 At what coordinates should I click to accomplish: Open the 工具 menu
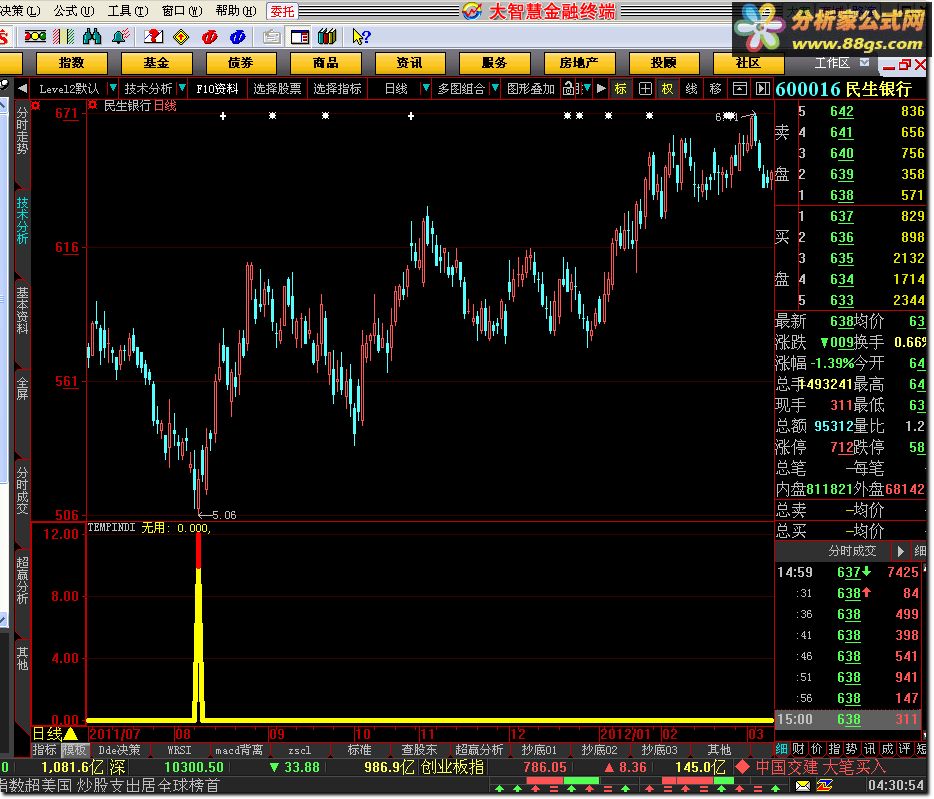pyautogui.click(x=127, y=11)
